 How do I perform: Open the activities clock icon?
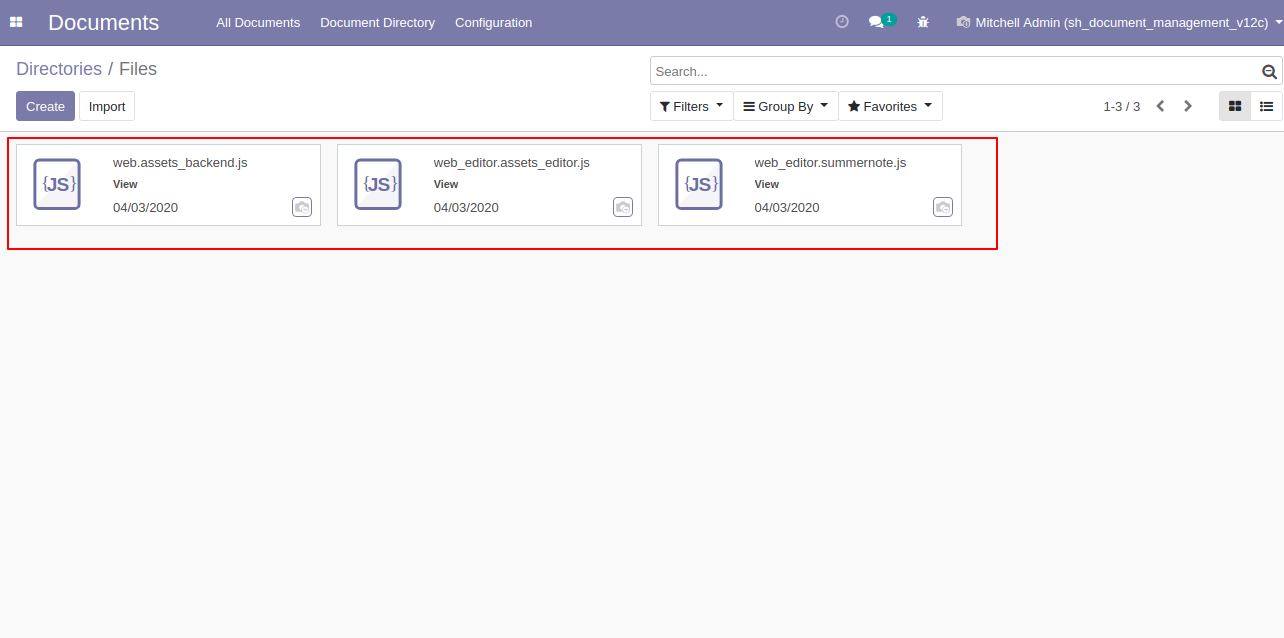click(x=842, y=21)
